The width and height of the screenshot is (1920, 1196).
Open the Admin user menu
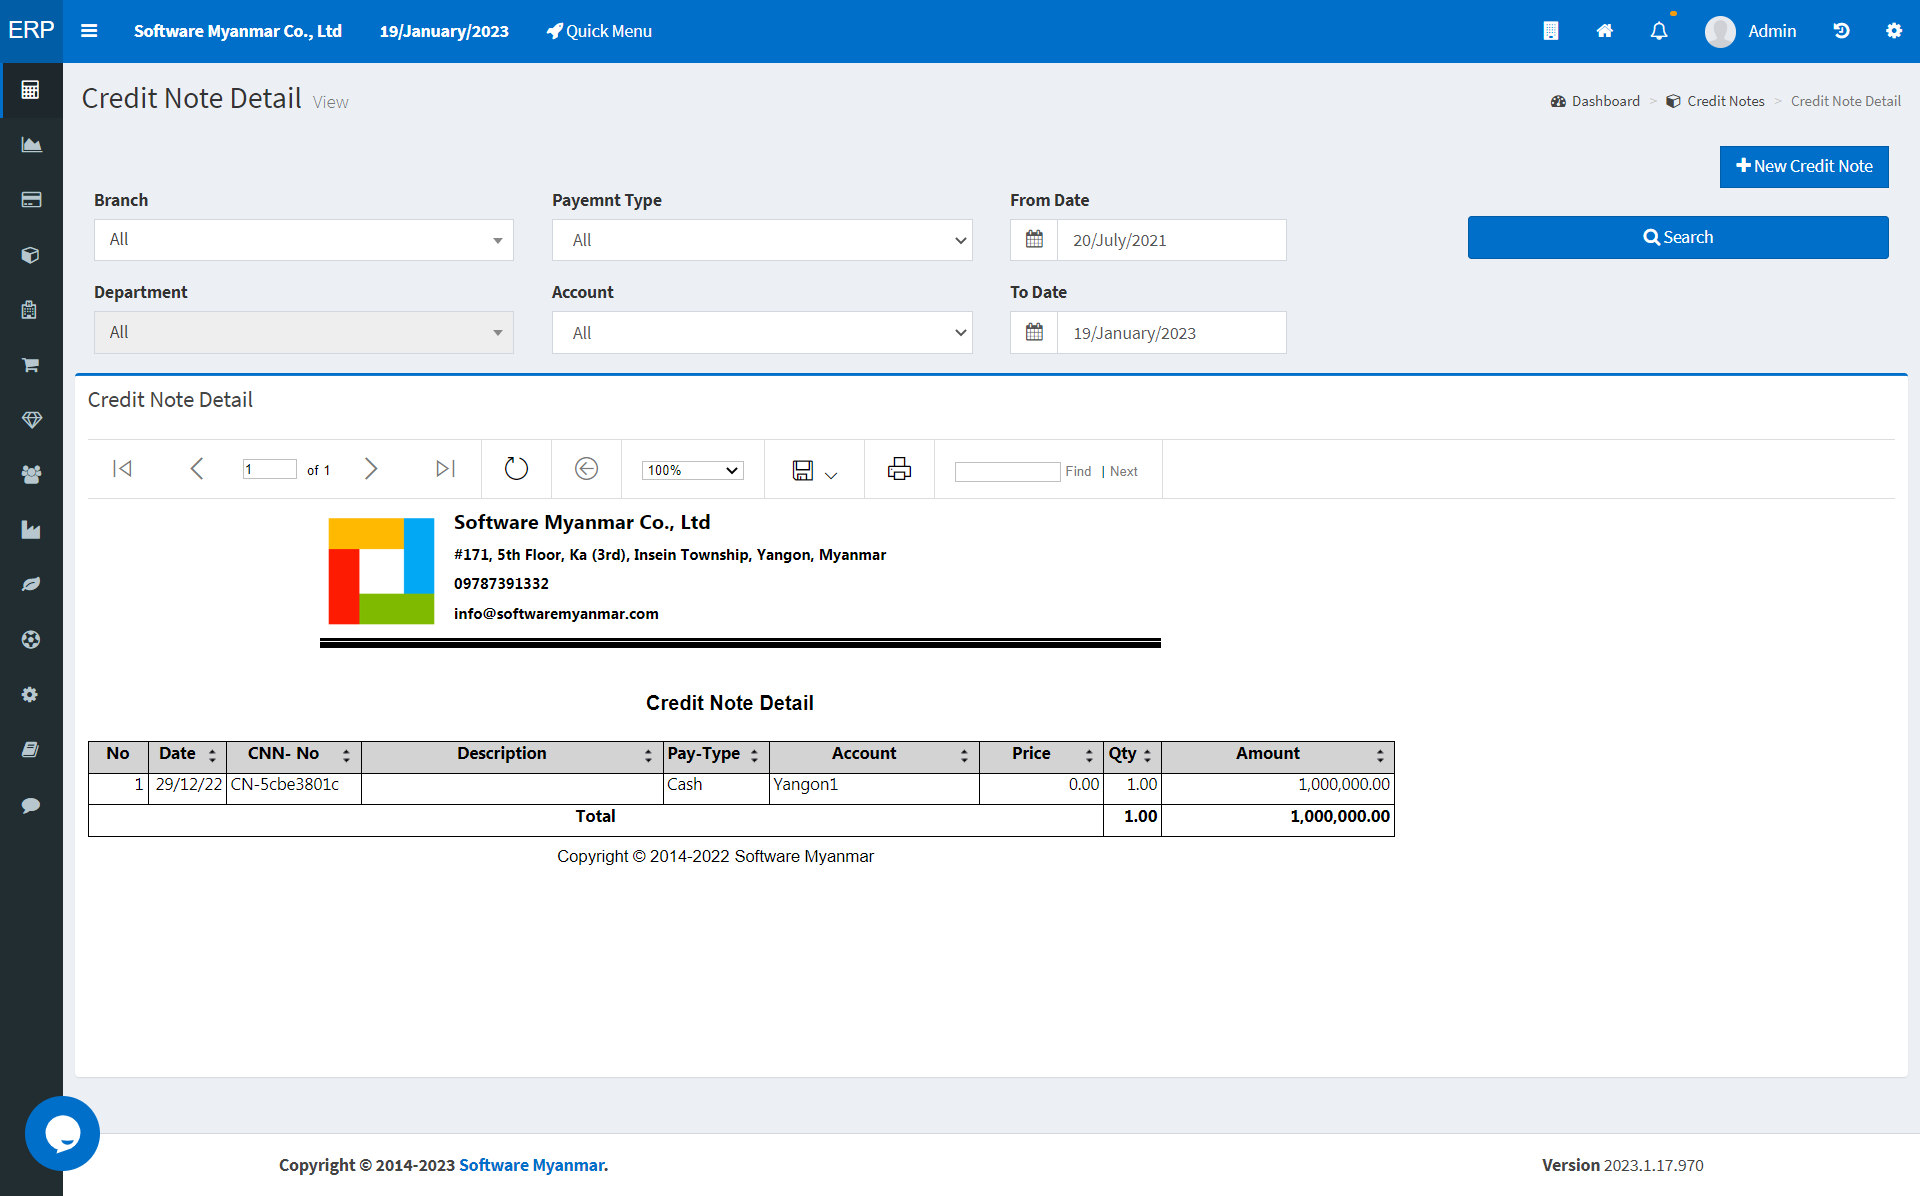[x=1751, y=31]
